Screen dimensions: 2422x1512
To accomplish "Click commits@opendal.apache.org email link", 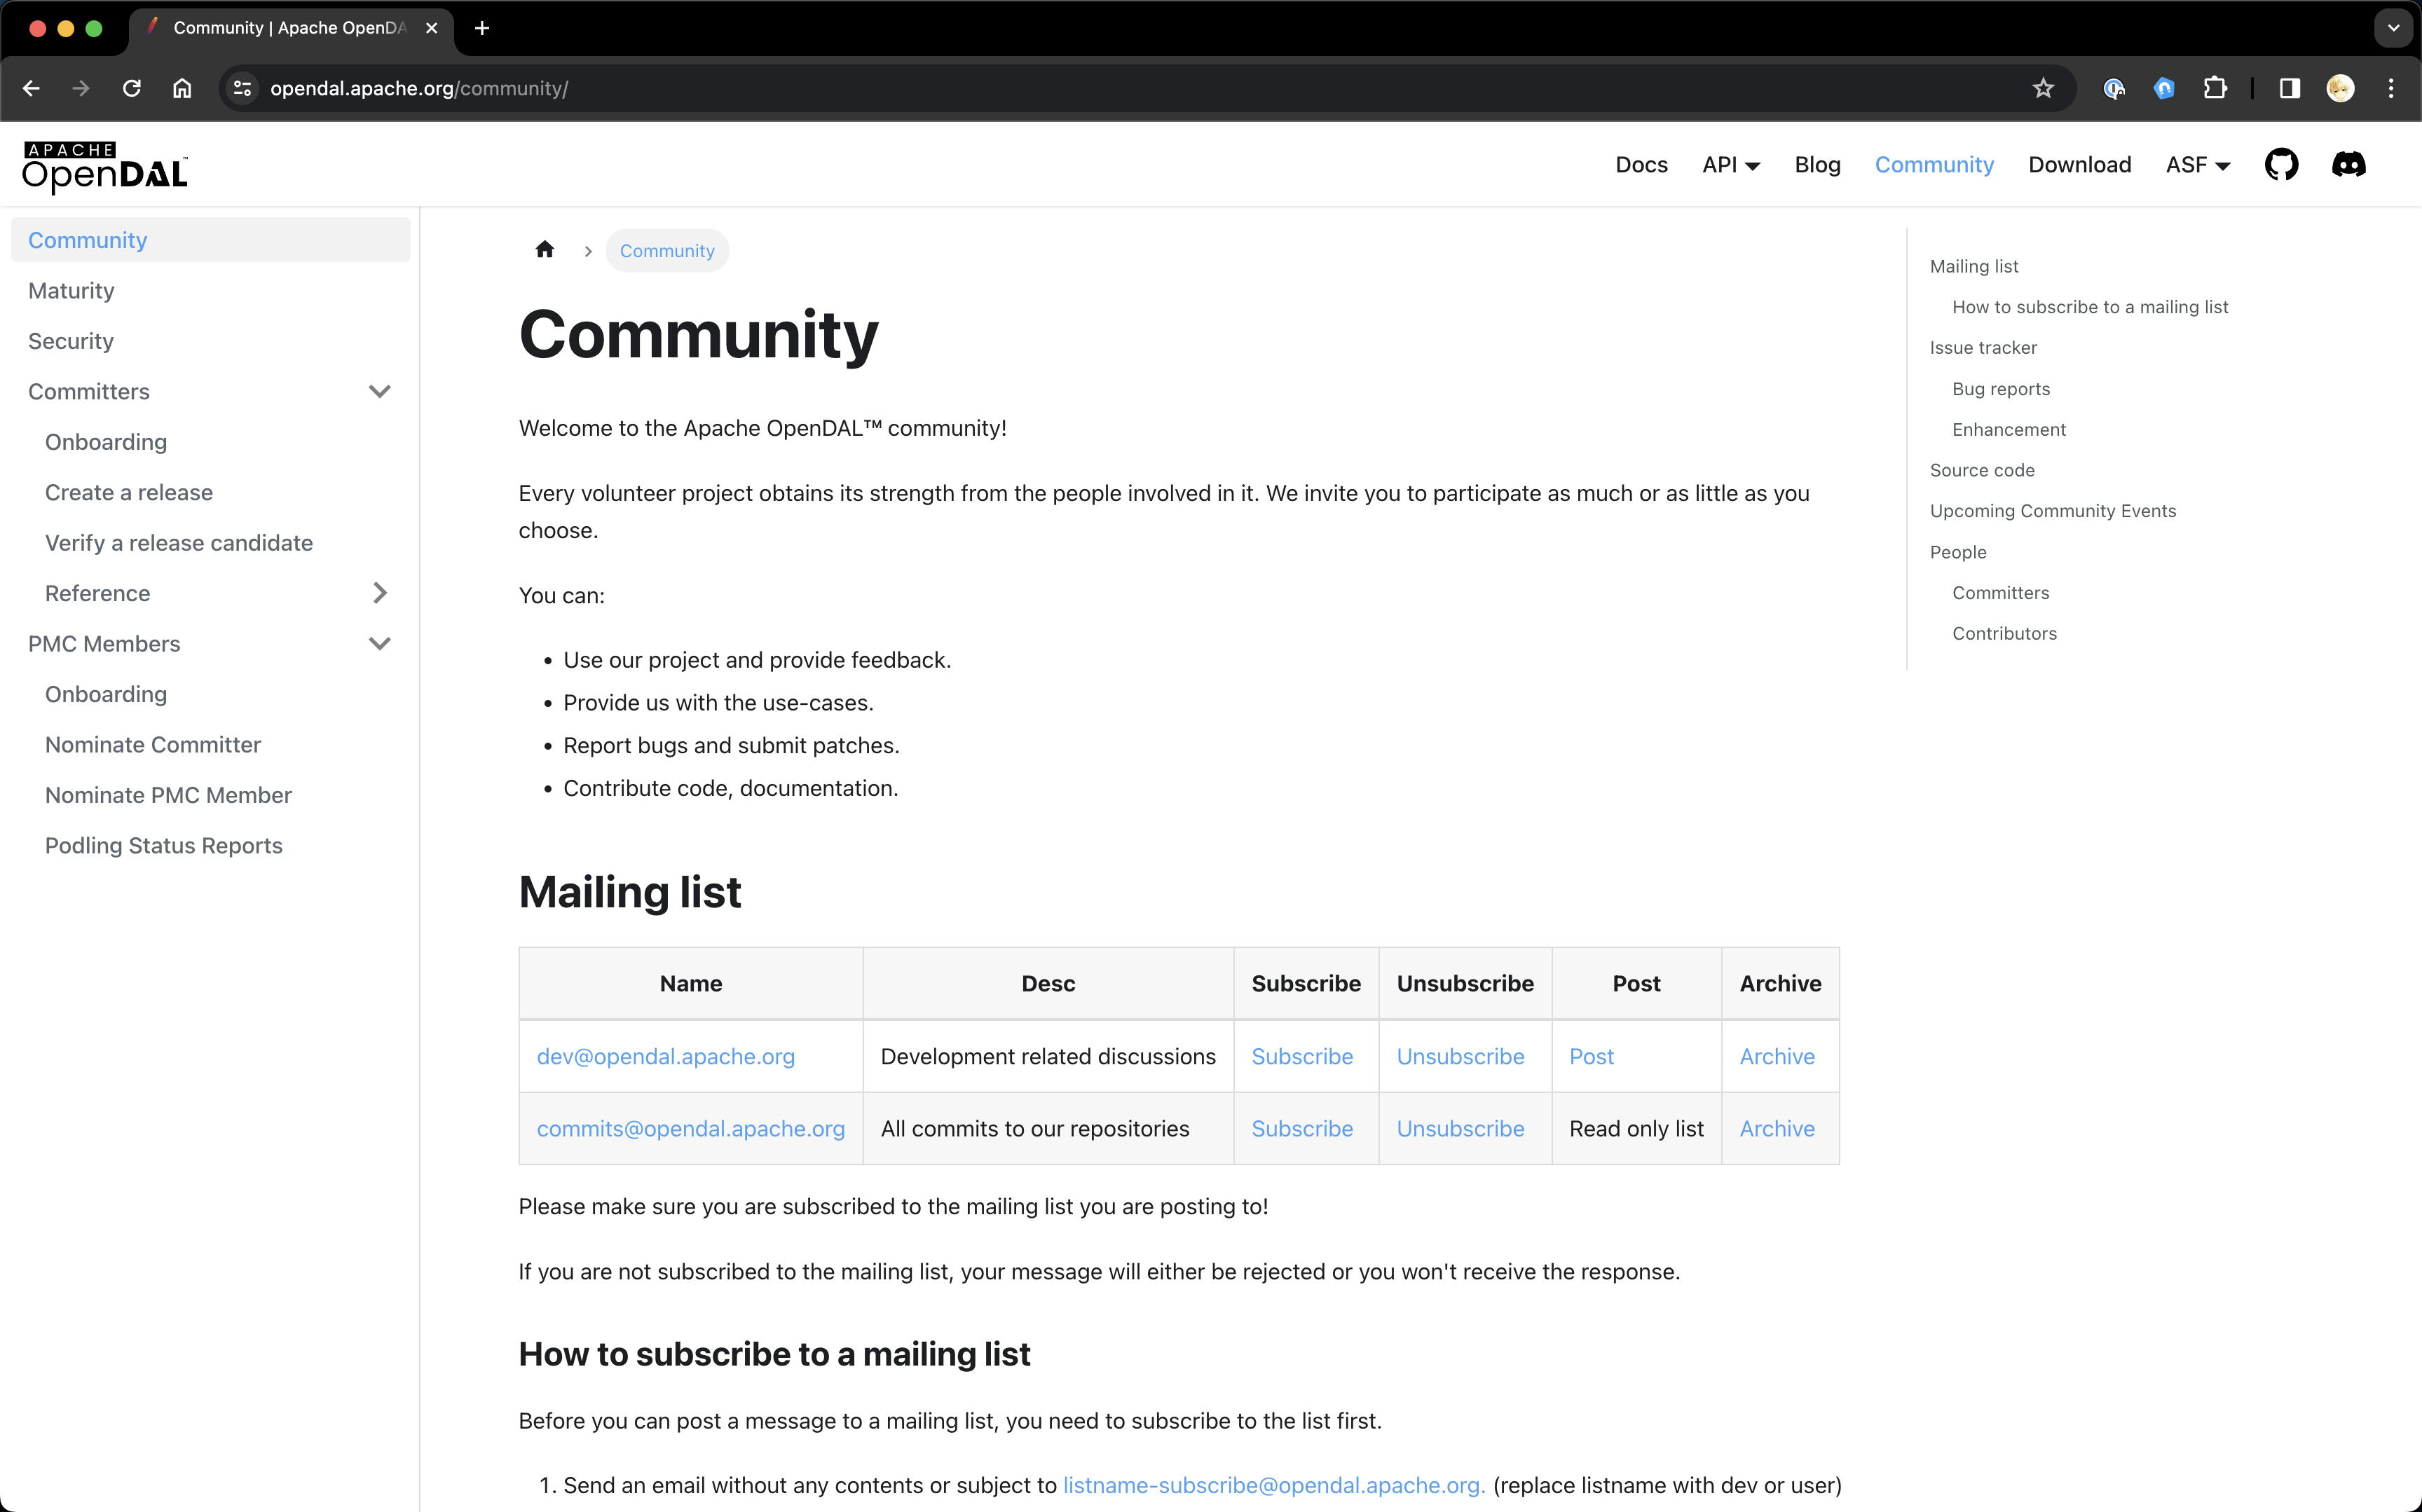I will click(x=690, y=1129).
